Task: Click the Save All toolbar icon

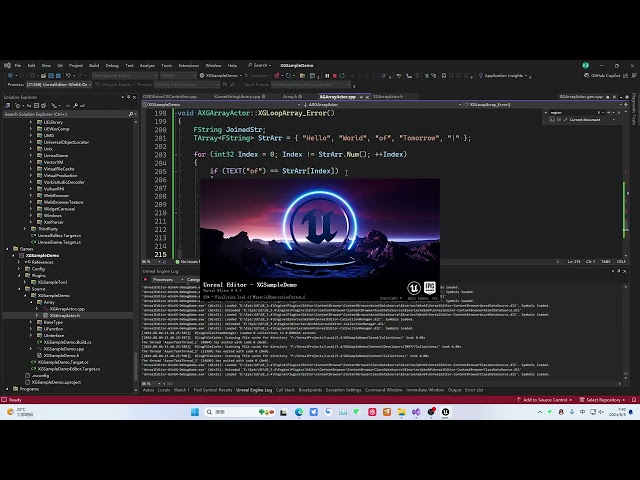Action: point(58,76)
